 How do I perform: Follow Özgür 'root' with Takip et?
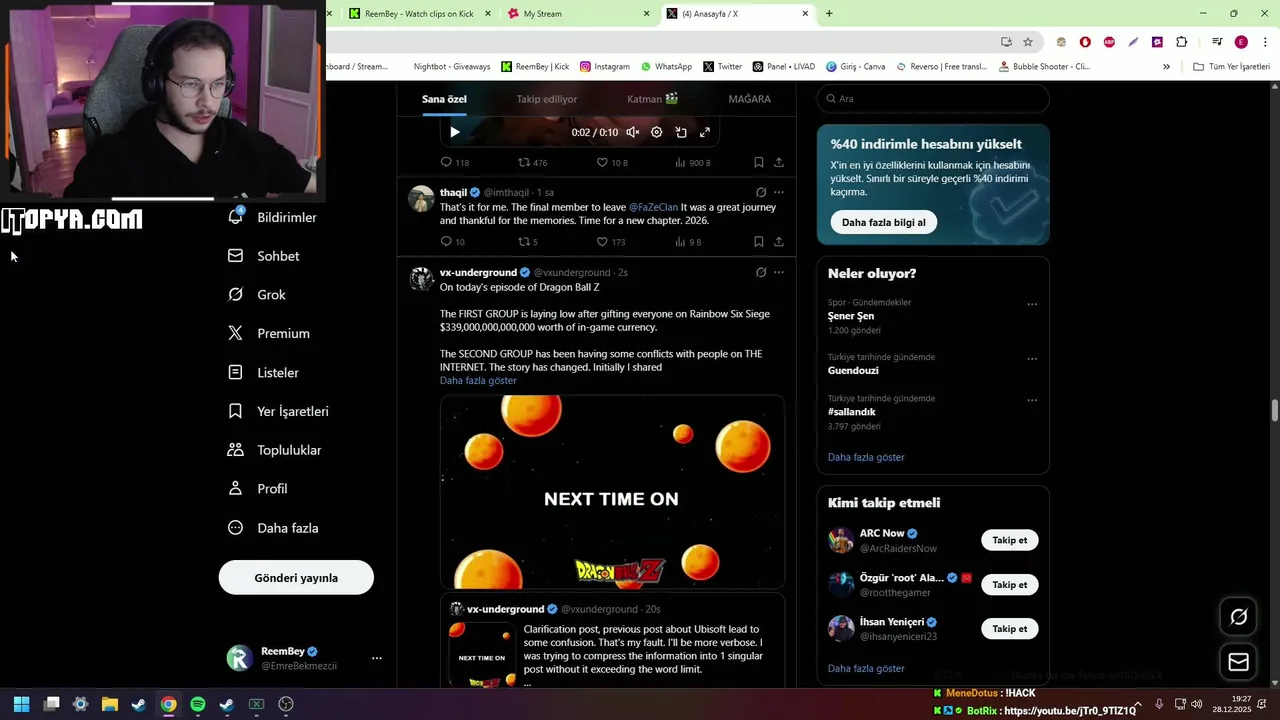point(1010,584)
